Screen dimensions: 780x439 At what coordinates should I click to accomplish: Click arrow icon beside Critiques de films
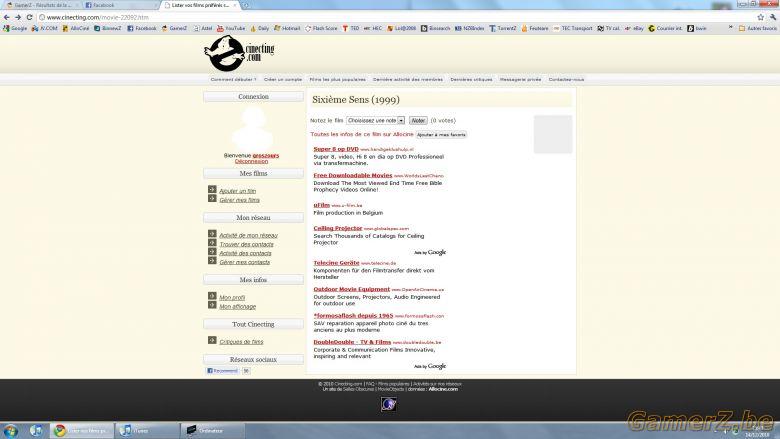tap(212, 340)
